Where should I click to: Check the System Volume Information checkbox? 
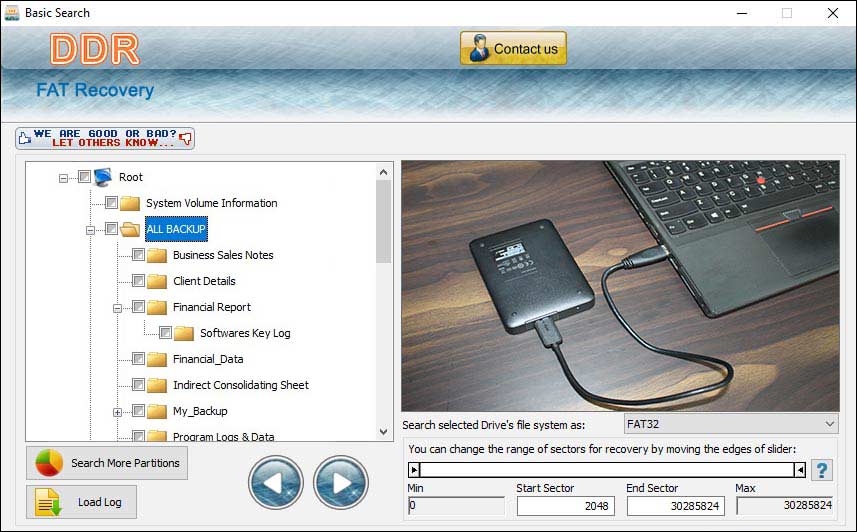coord(111,203)
